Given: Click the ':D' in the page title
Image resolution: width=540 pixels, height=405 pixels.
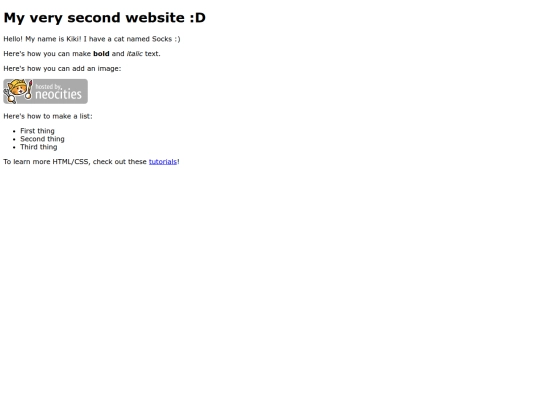Looking at the screenshot, I should [x=198, y=18].
